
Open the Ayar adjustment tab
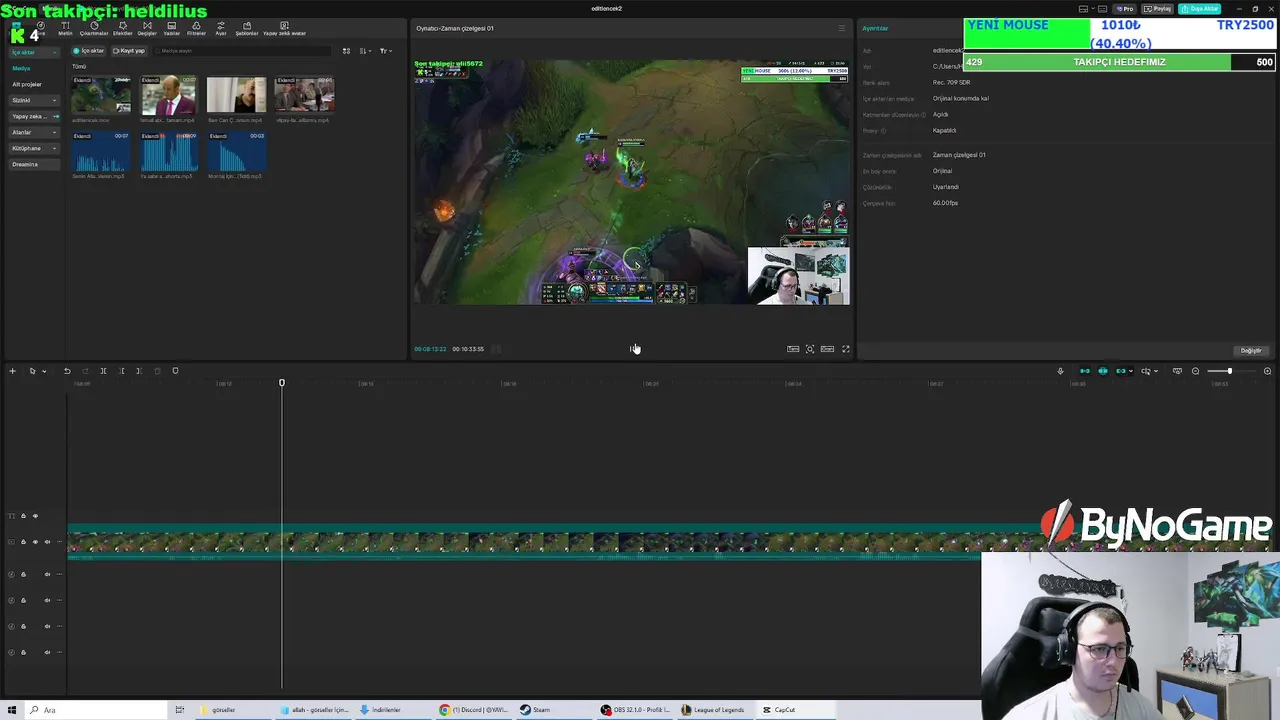[x=221, y=28]
